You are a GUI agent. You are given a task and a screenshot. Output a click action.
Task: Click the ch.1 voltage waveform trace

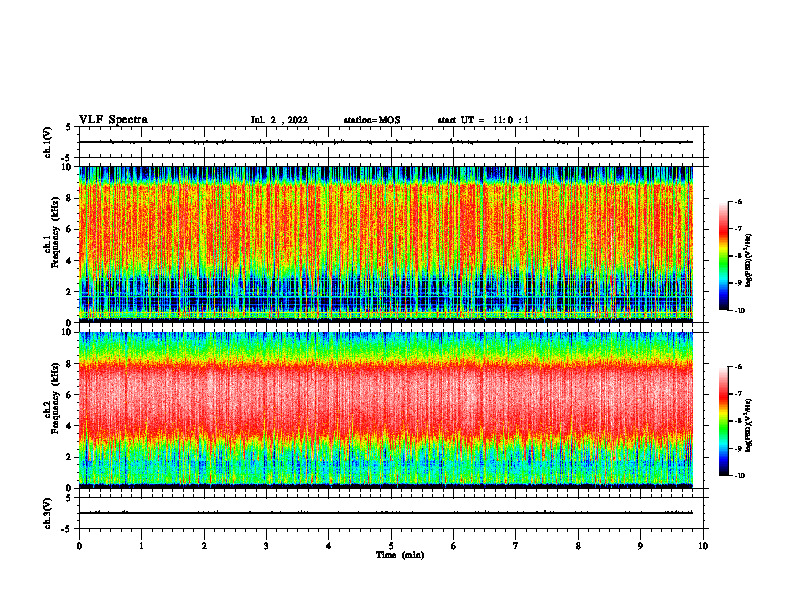386,142
